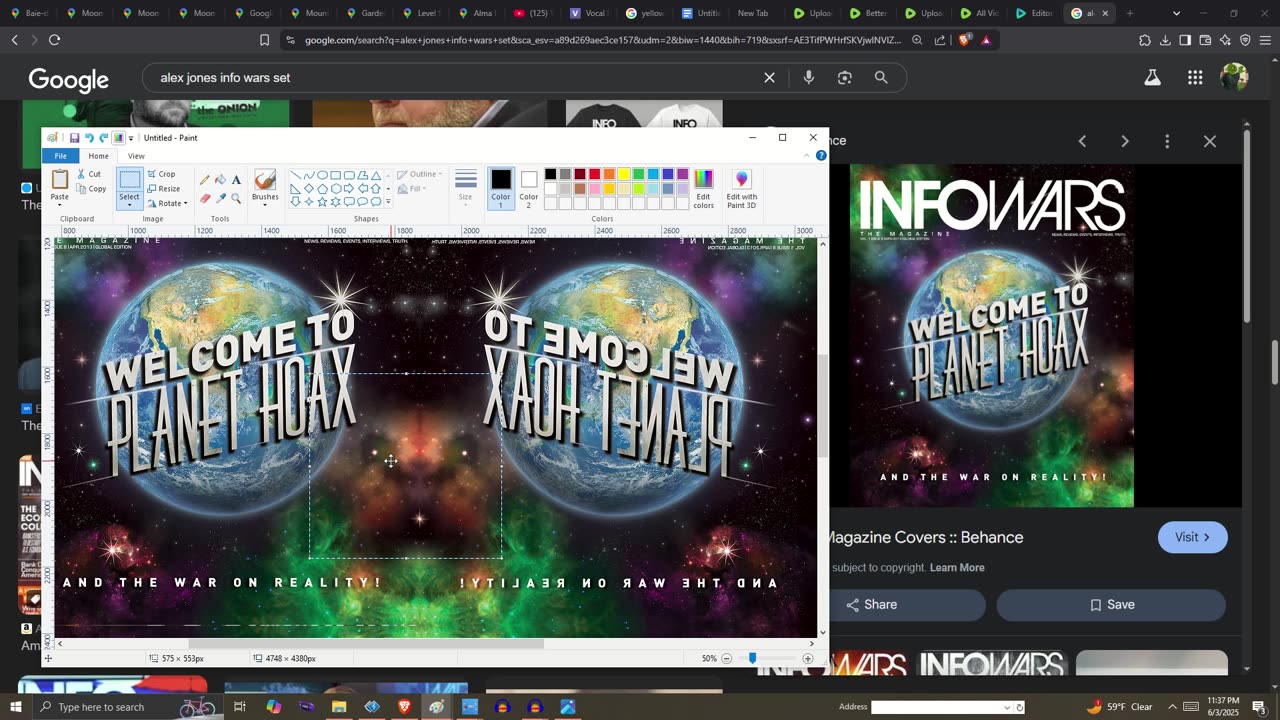Select Color 2 background box
Viewport: 1280px width, 720px height.
pos(529,187)
